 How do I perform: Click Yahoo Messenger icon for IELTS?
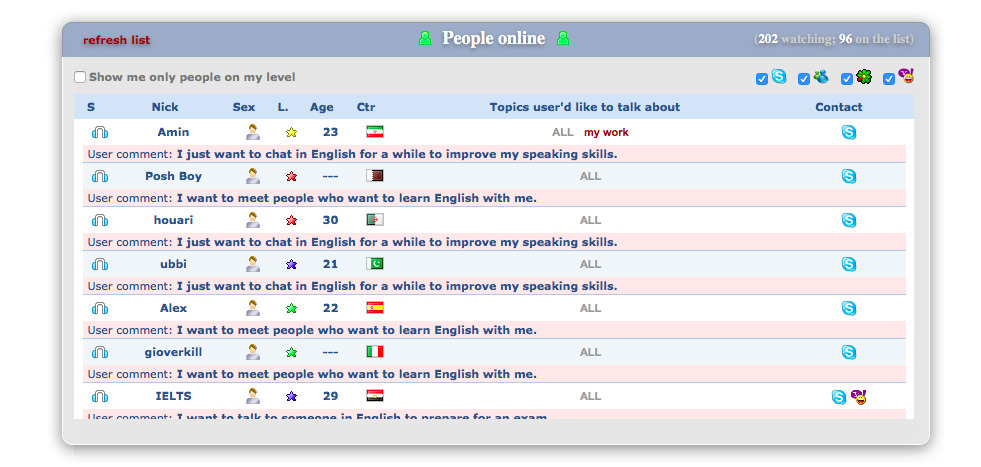(x=858, y=397)
